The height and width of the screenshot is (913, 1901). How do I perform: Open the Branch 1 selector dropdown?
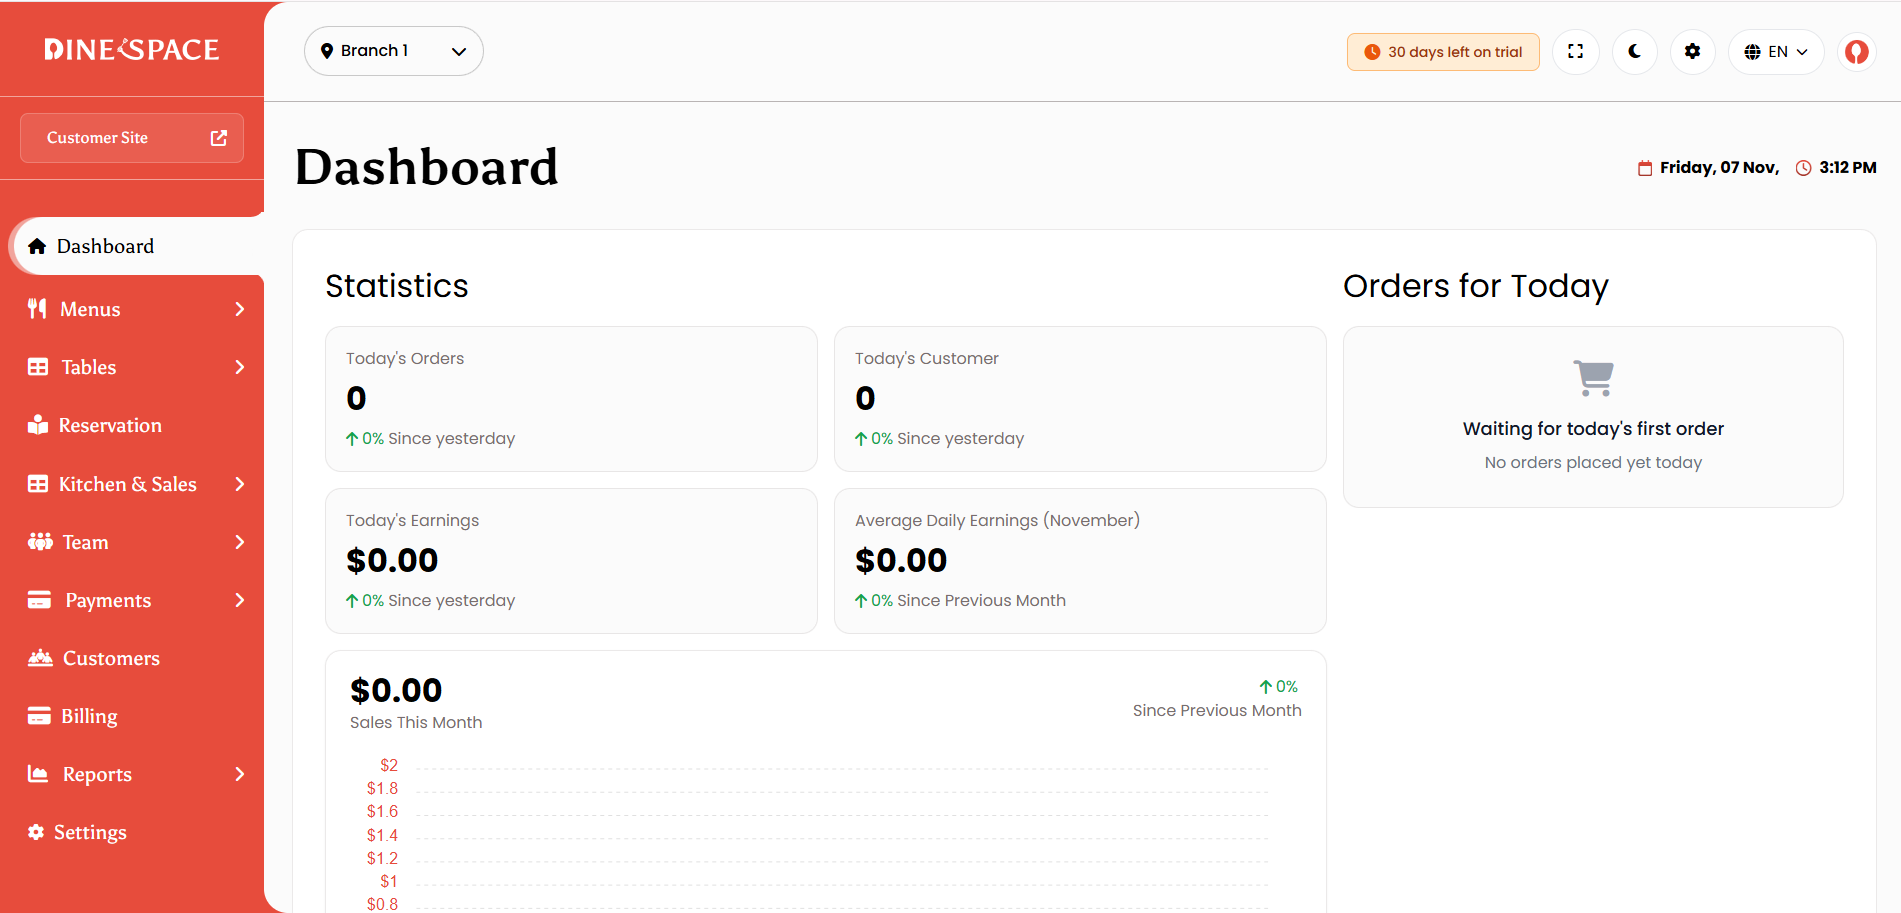(x=394, y=51)
